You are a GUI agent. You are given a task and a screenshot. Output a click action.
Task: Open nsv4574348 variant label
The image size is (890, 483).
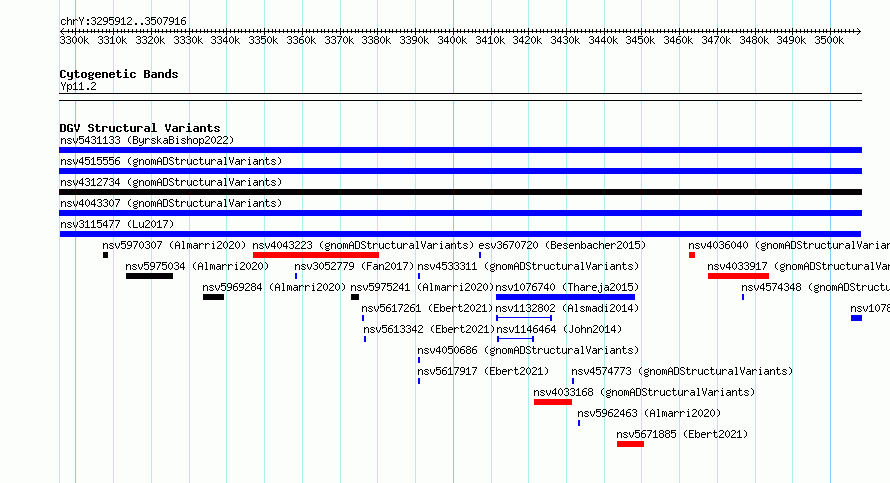816,287
